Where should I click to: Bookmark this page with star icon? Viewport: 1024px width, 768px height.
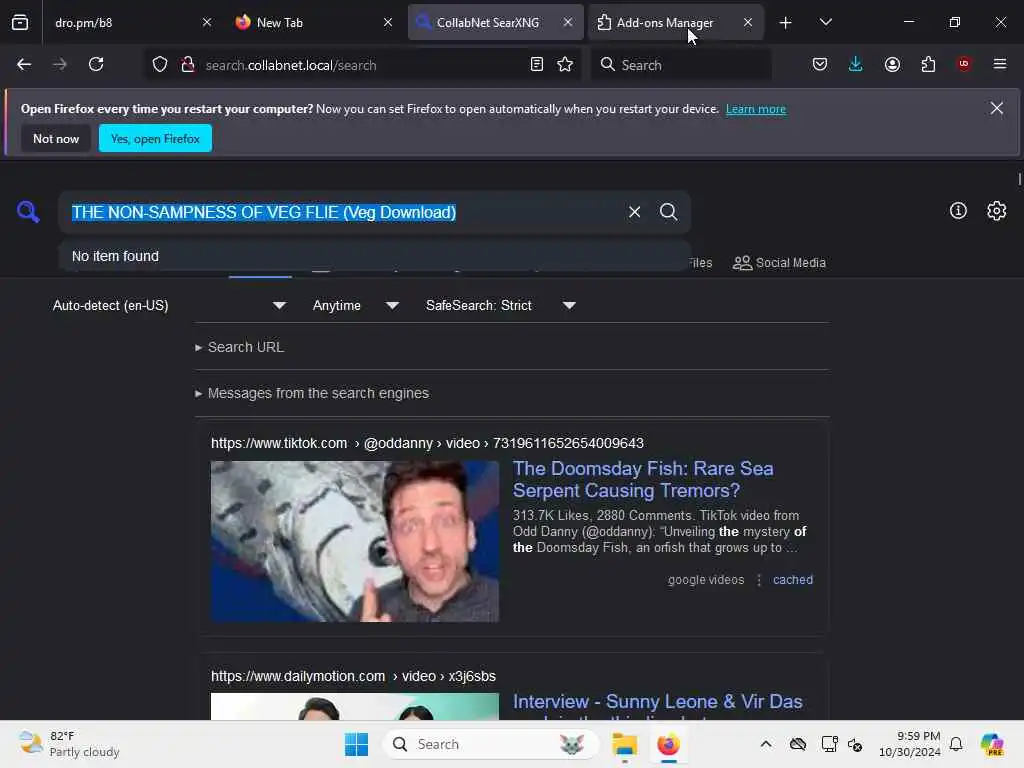(x=566, y=65)
